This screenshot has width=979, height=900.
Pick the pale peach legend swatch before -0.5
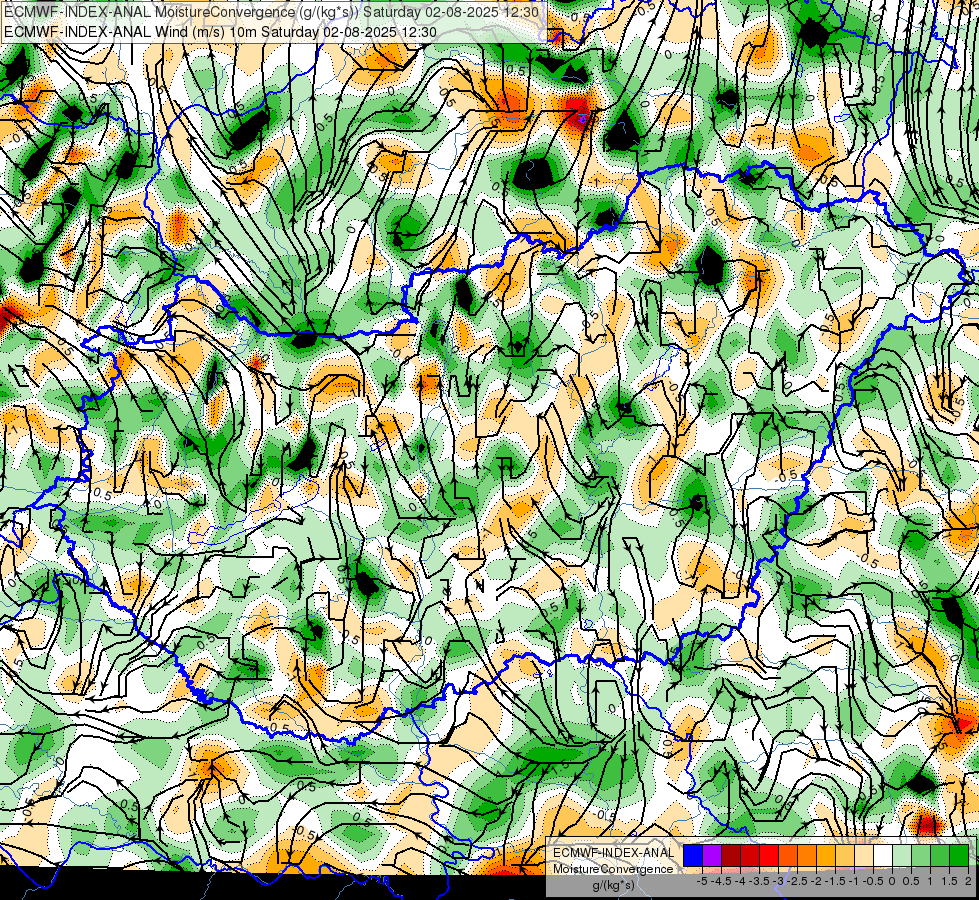click(864, 856)
